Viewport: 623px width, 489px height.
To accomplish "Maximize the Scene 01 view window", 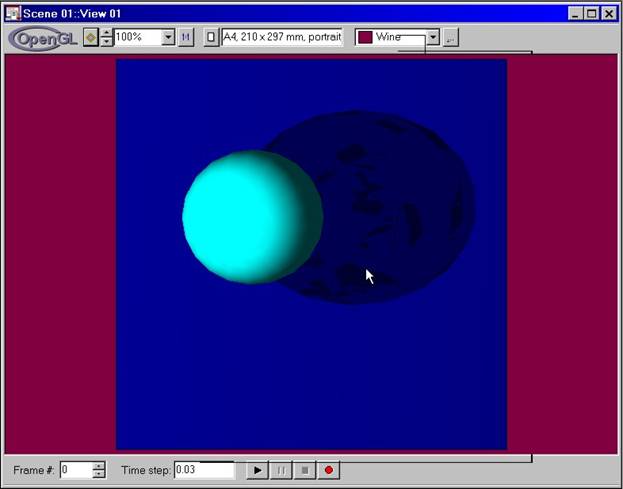I will click(591, 13).
